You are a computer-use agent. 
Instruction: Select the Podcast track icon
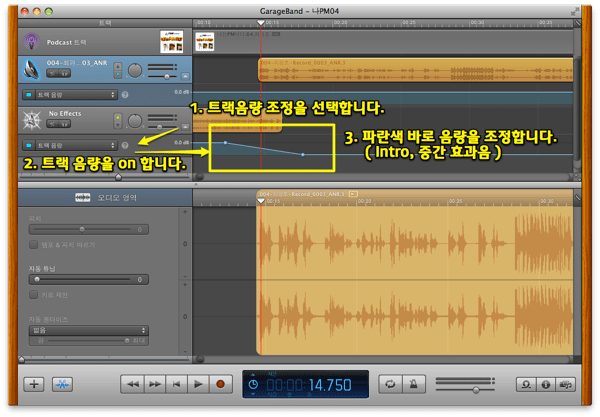pyautogui.click(x=31, y=41)
